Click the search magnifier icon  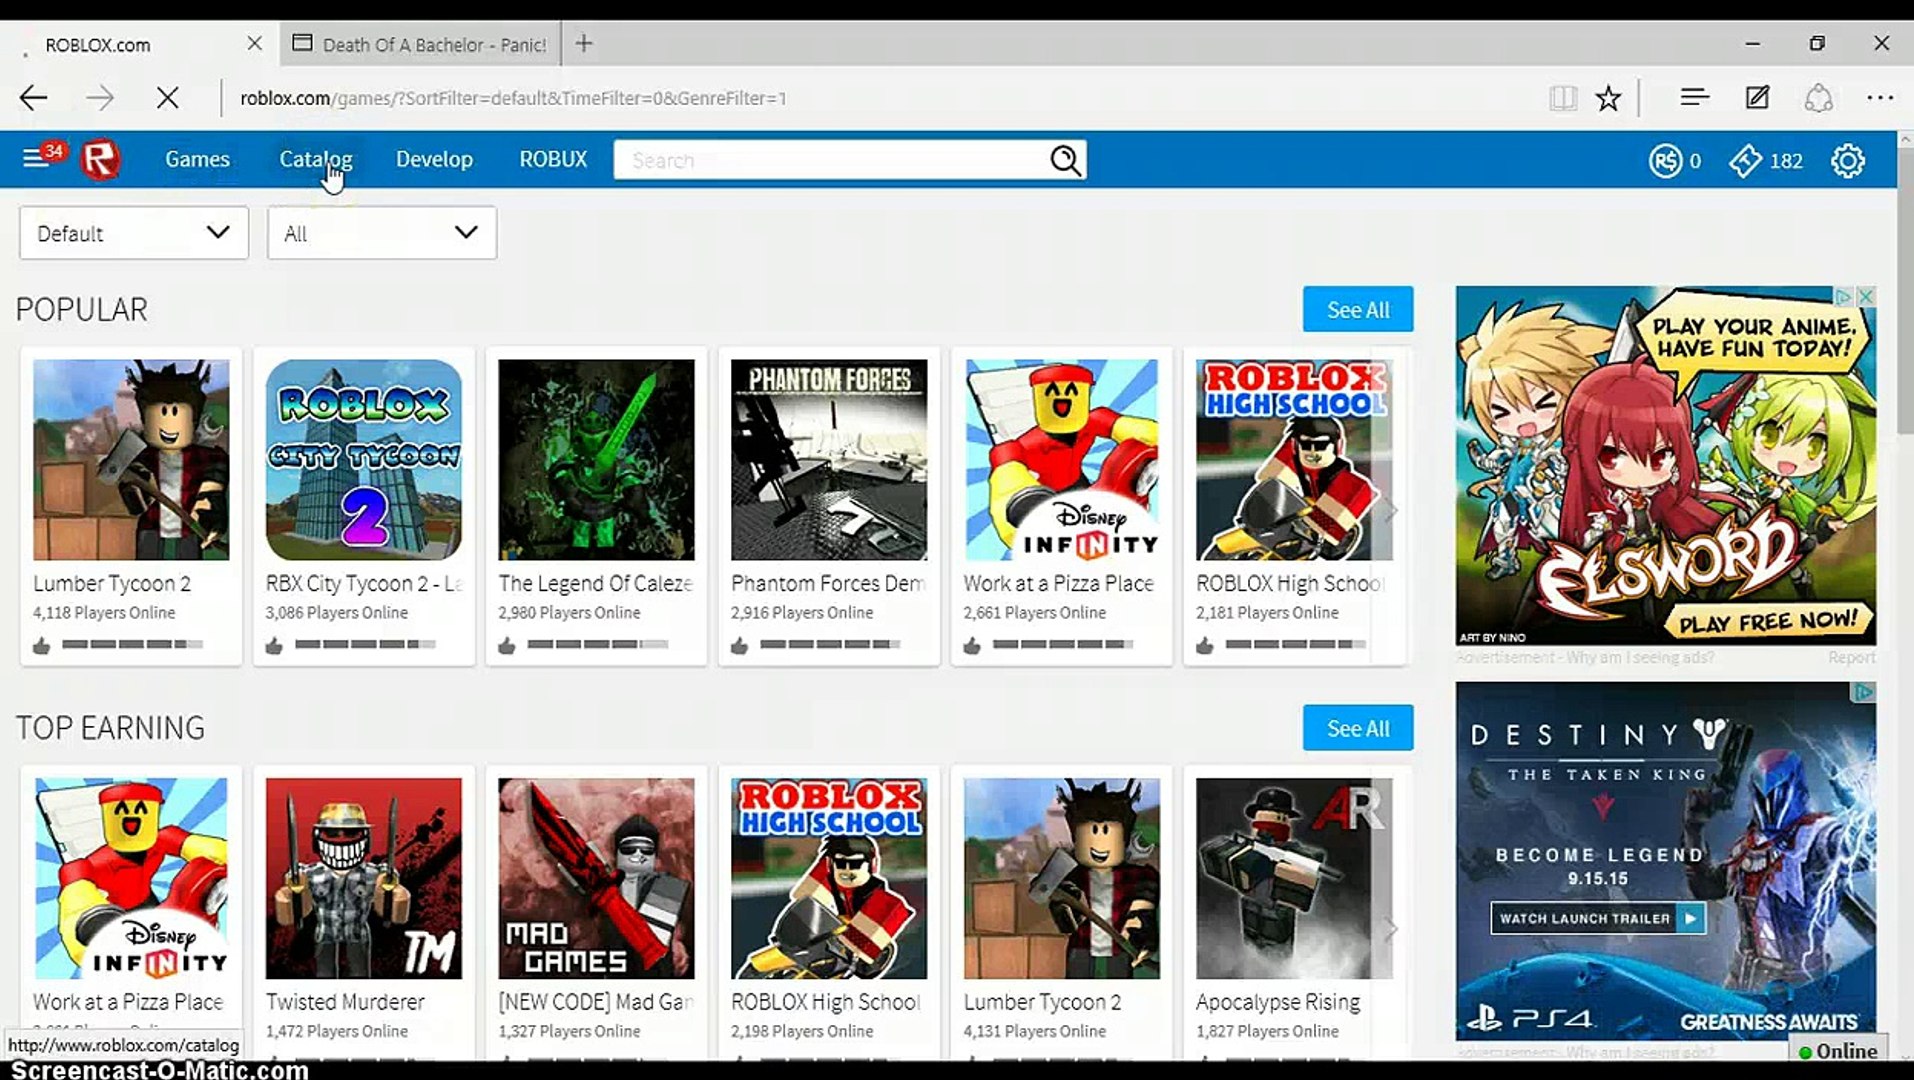coord(1065,160)
